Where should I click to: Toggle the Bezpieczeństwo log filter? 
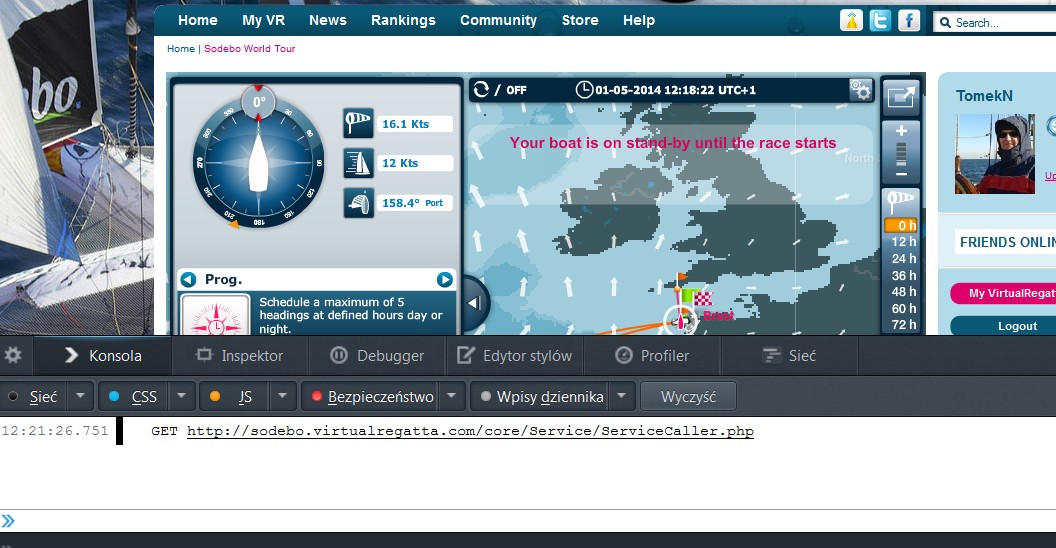point(372,397)
